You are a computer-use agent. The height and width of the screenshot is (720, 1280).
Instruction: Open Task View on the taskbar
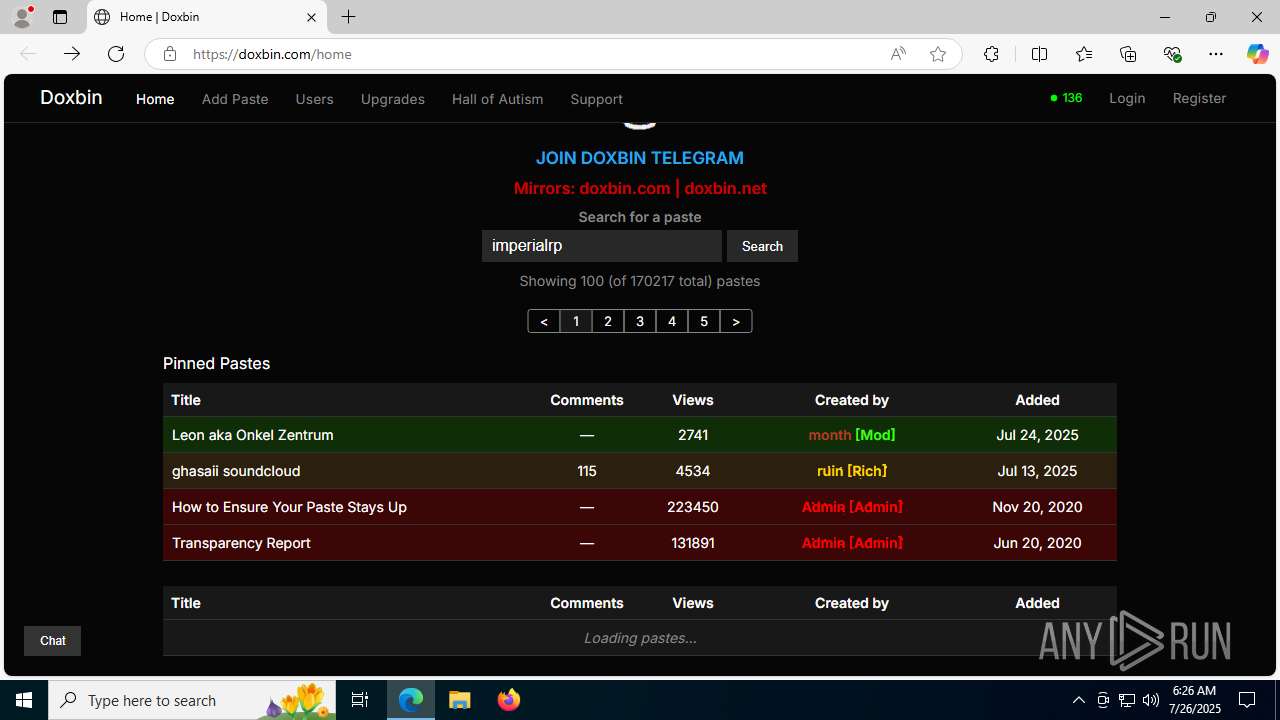[360, 700]
